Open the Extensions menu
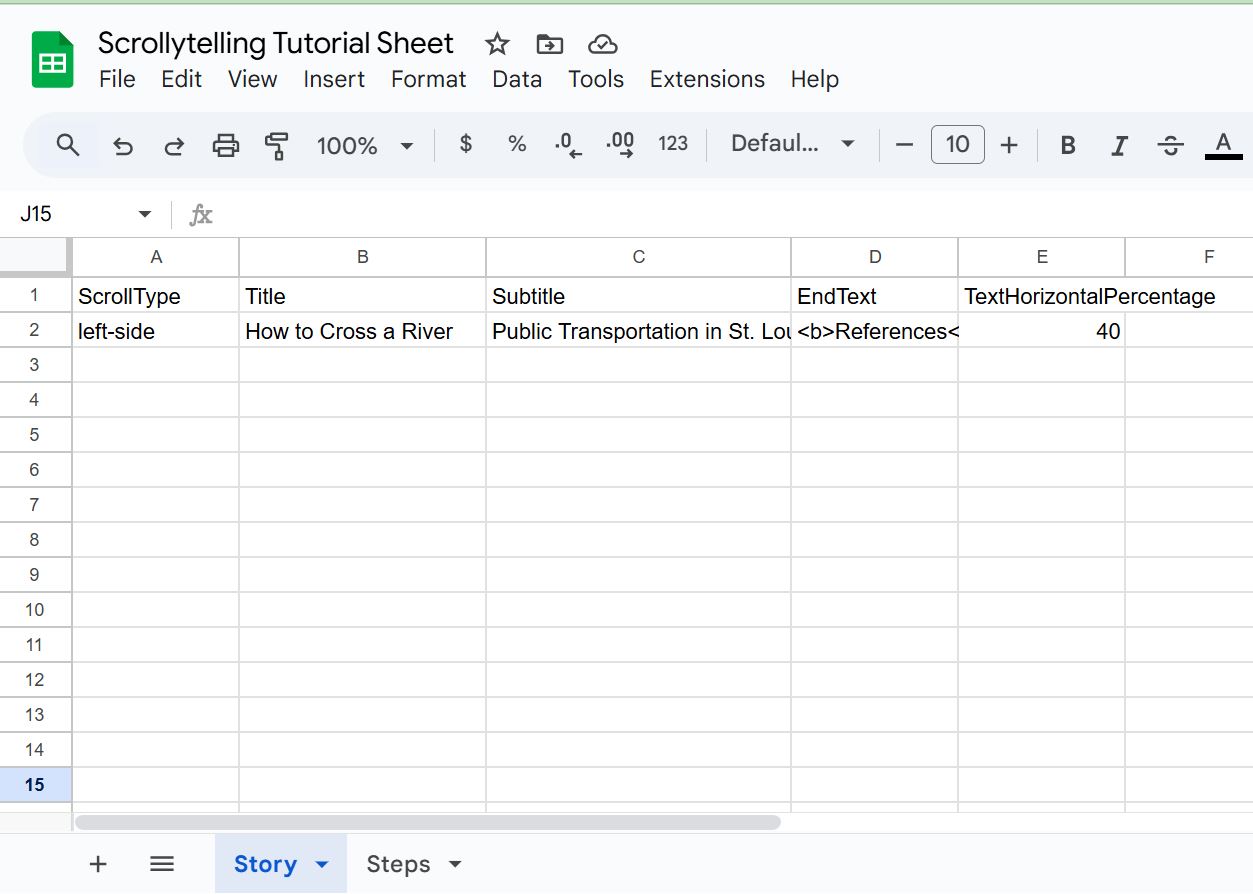This screenshot has width=1253, height=894. point(707,79)
